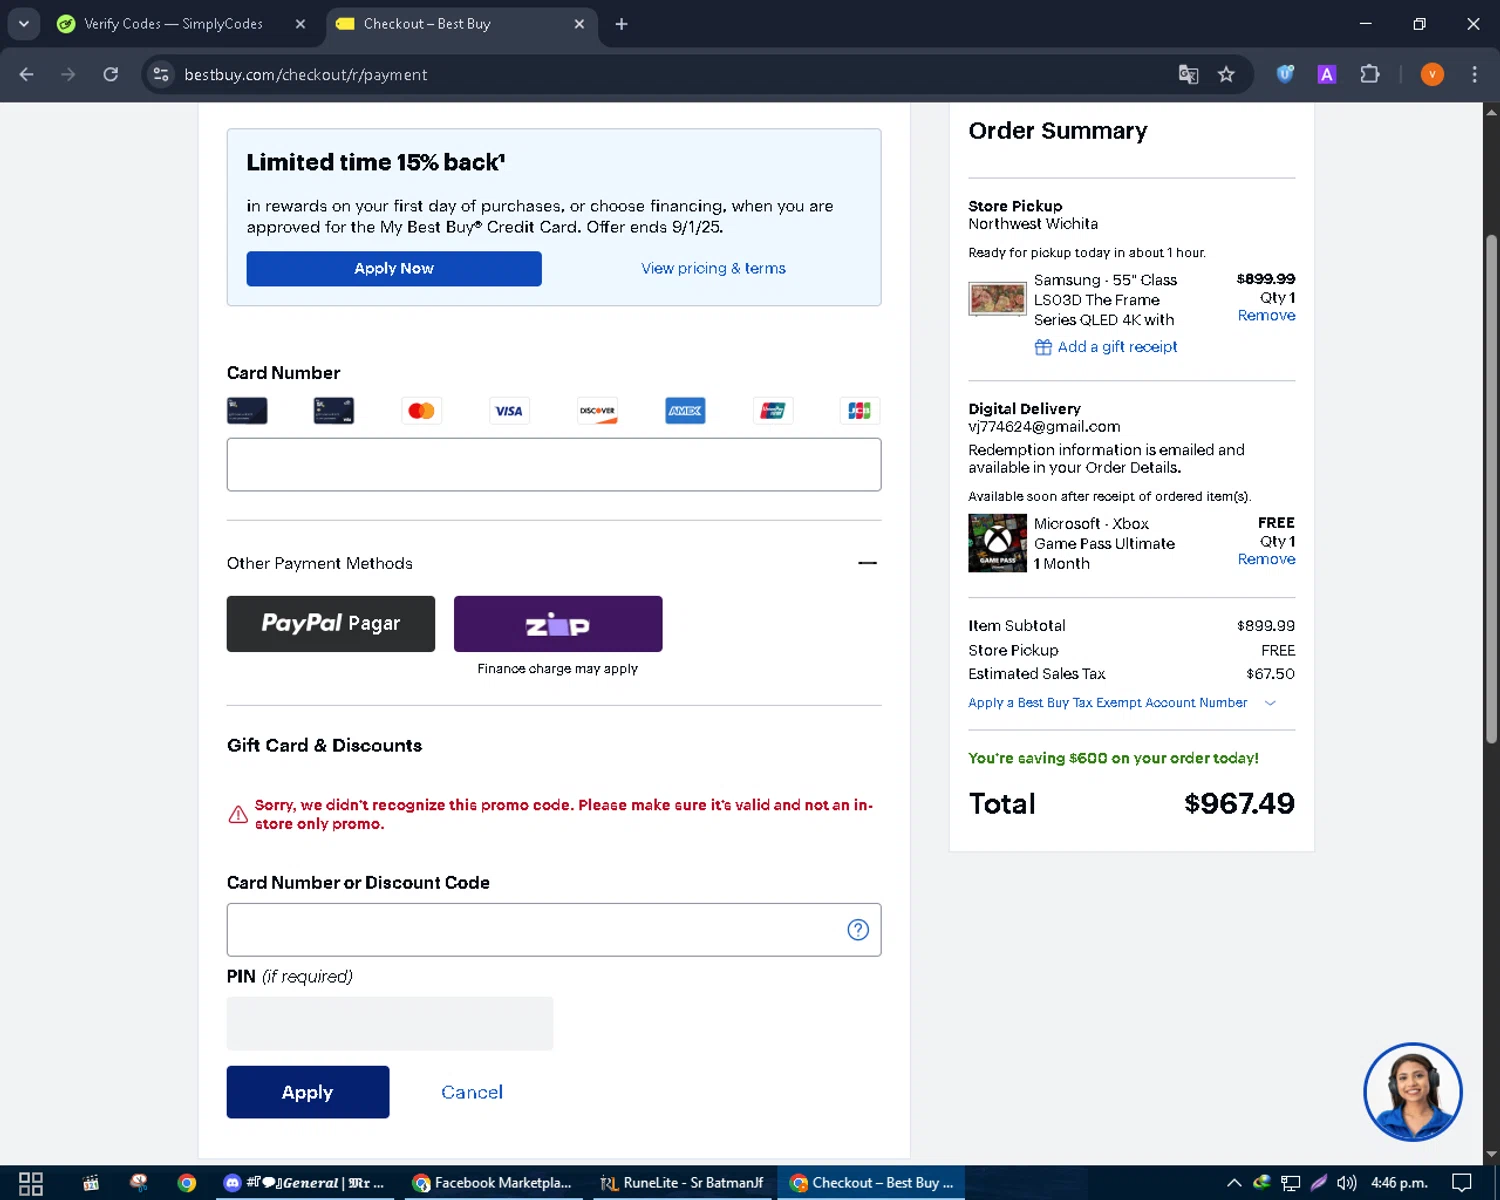Click the JCB card icon
1500x1200 pixels.
[859, 411]
